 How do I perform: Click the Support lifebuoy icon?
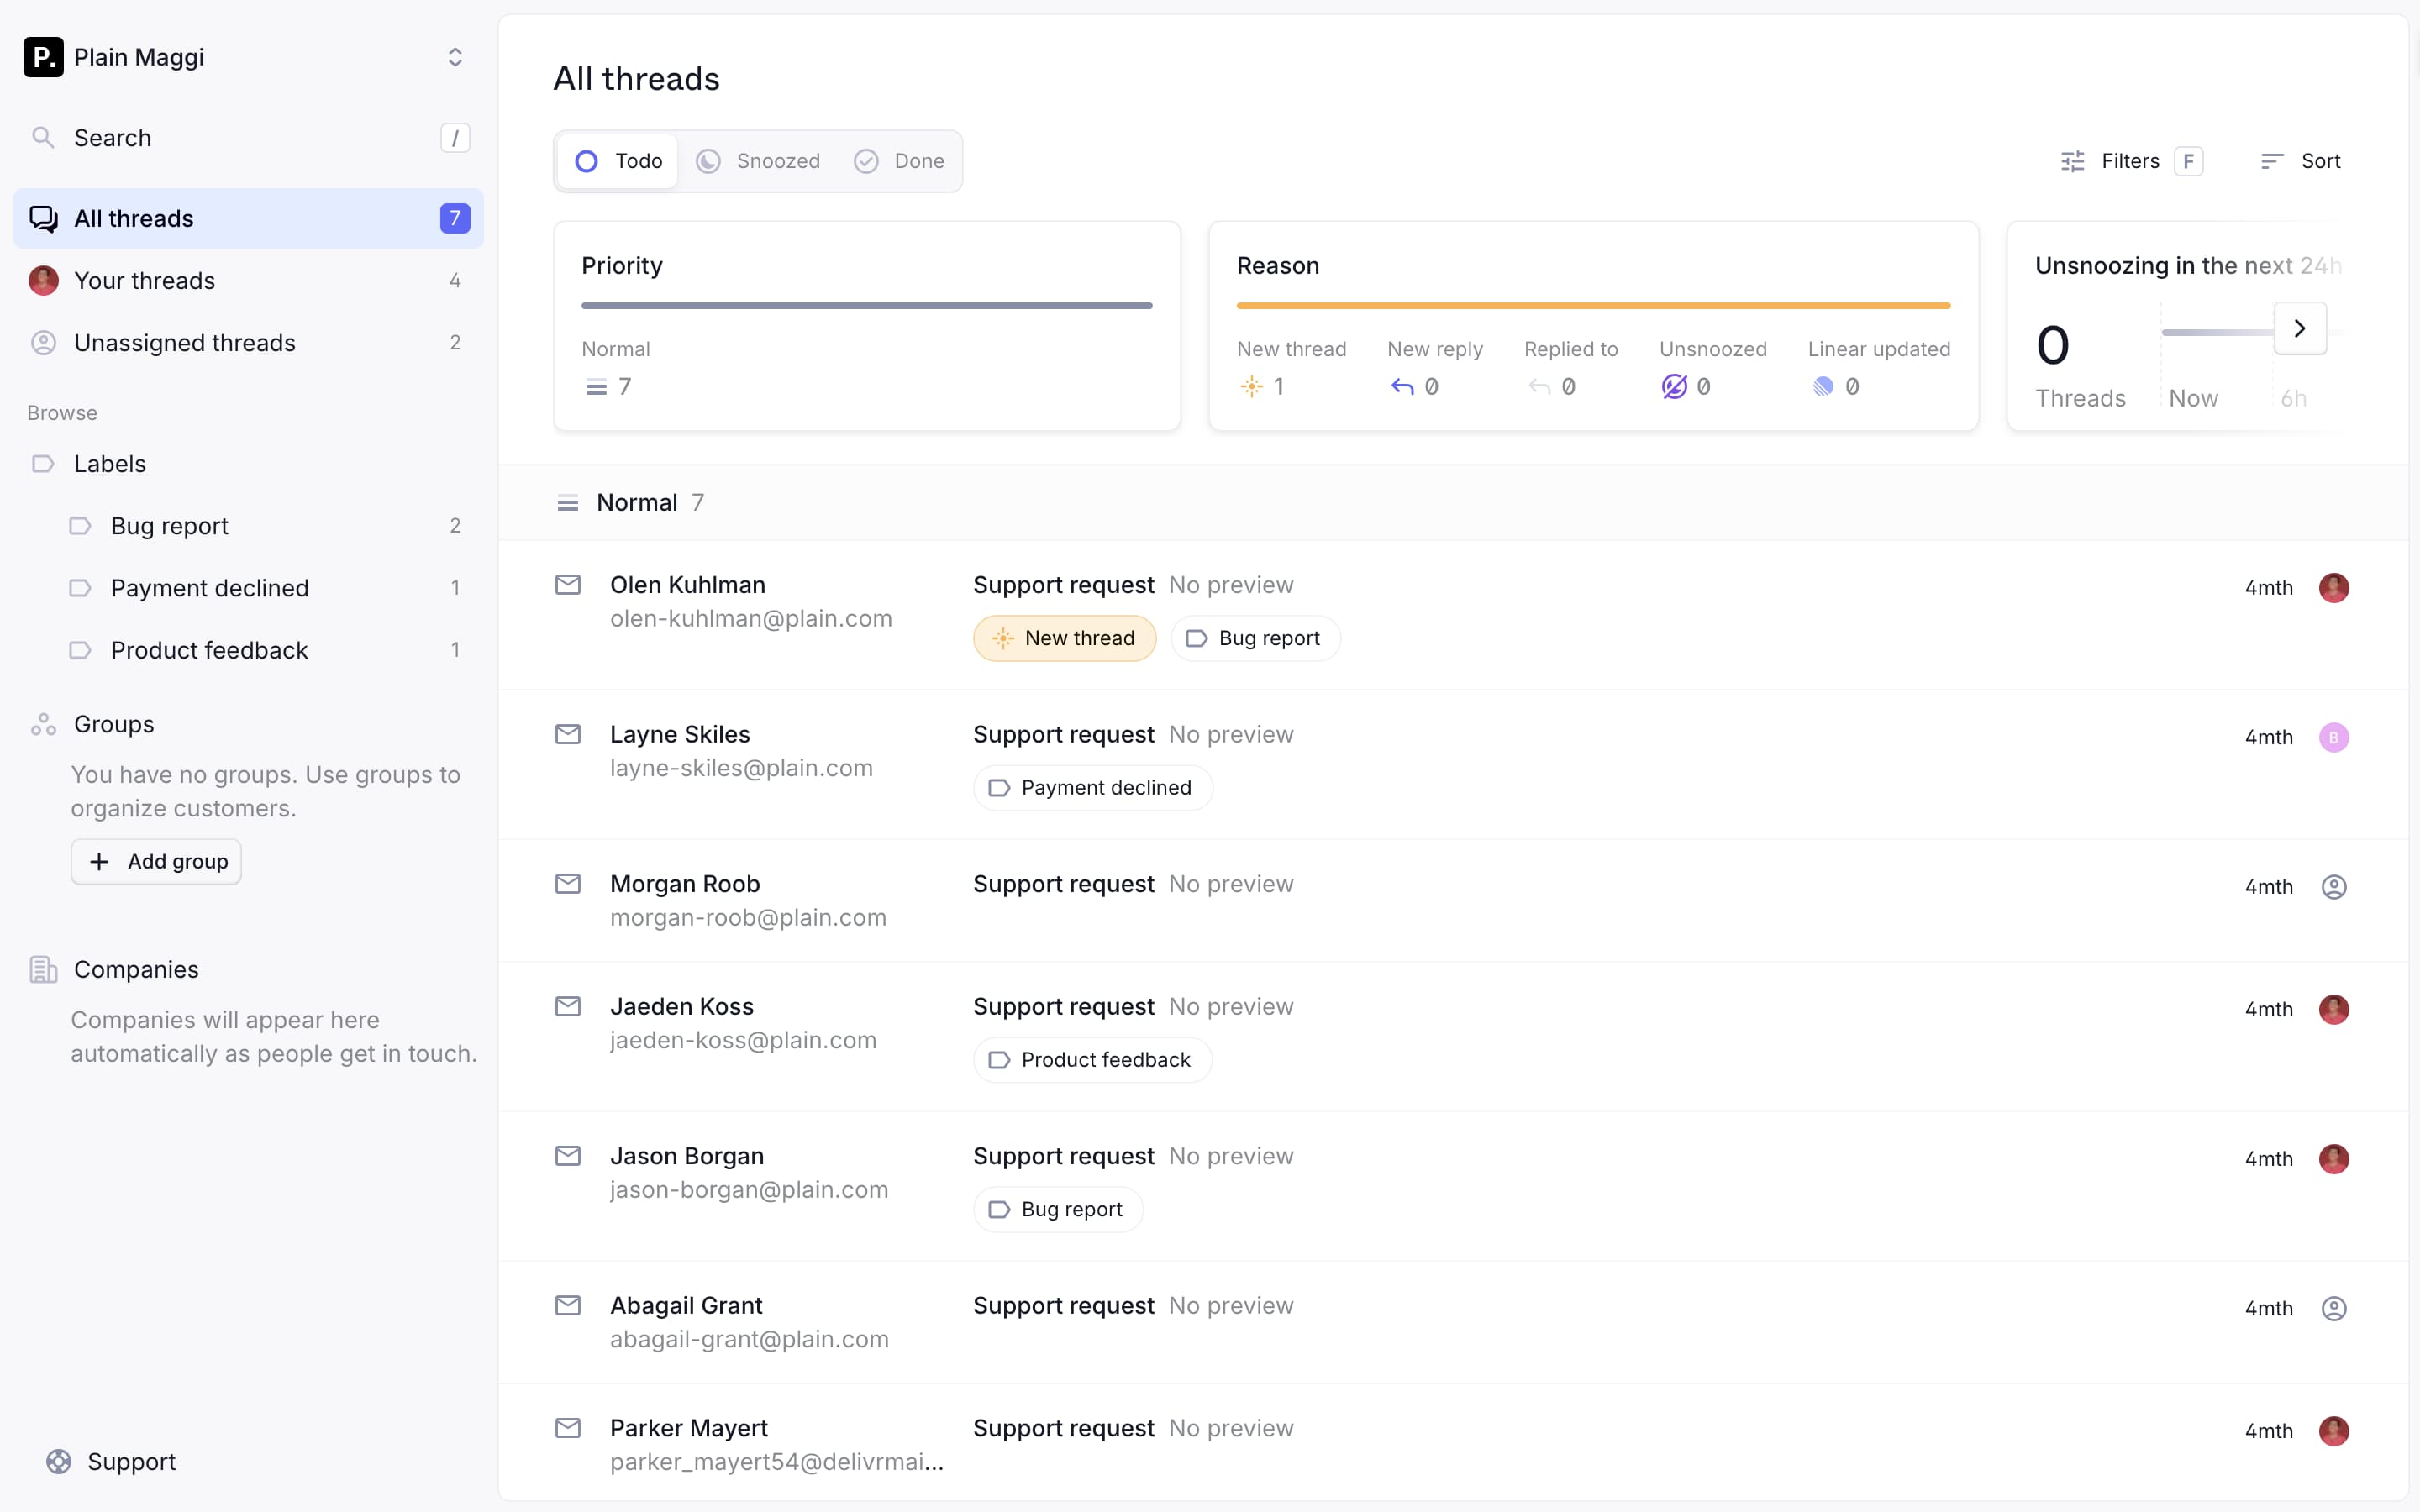(59, 1461)
